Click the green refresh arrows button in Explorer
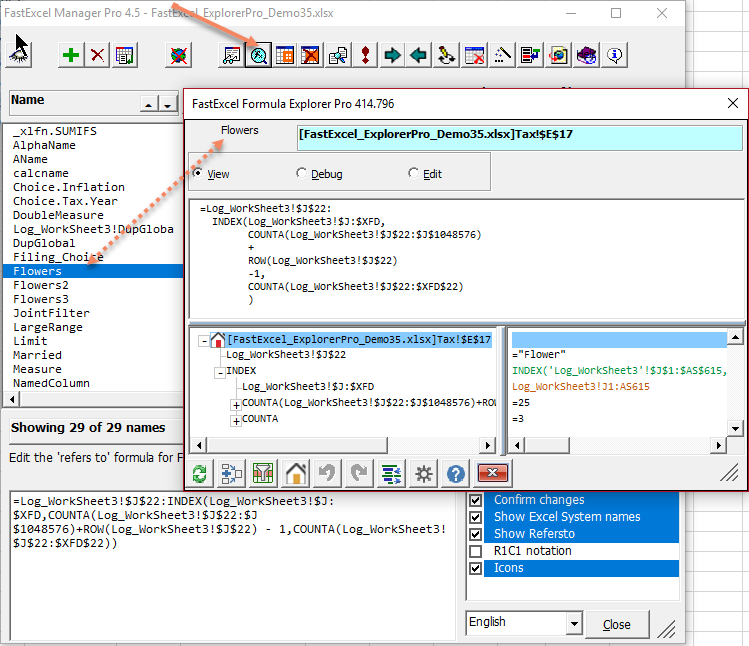Viewport: 749px width, 646px height. click(199, 474)
